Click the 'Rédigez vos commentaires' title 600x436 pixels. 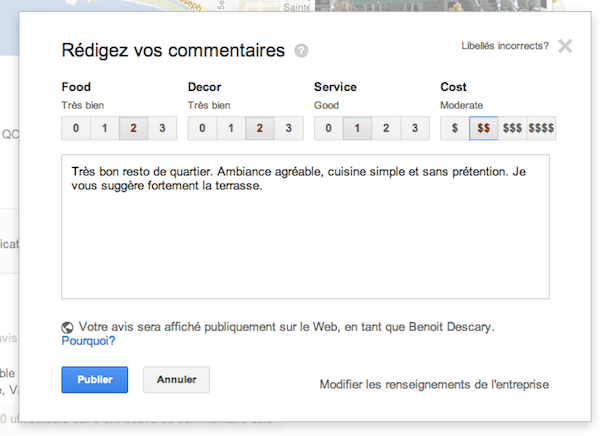pos(173,51)
